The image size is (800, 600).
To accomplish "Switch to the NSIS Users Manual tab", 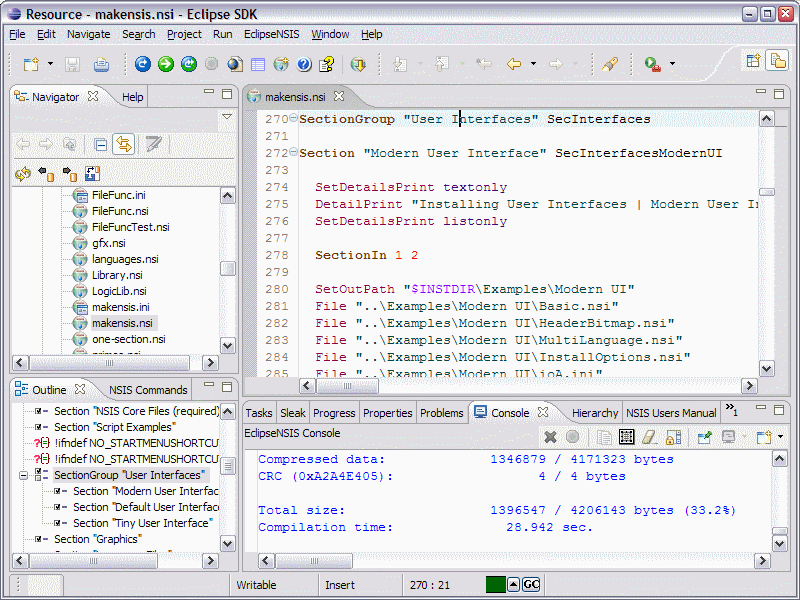I will (x=671, y=413).
